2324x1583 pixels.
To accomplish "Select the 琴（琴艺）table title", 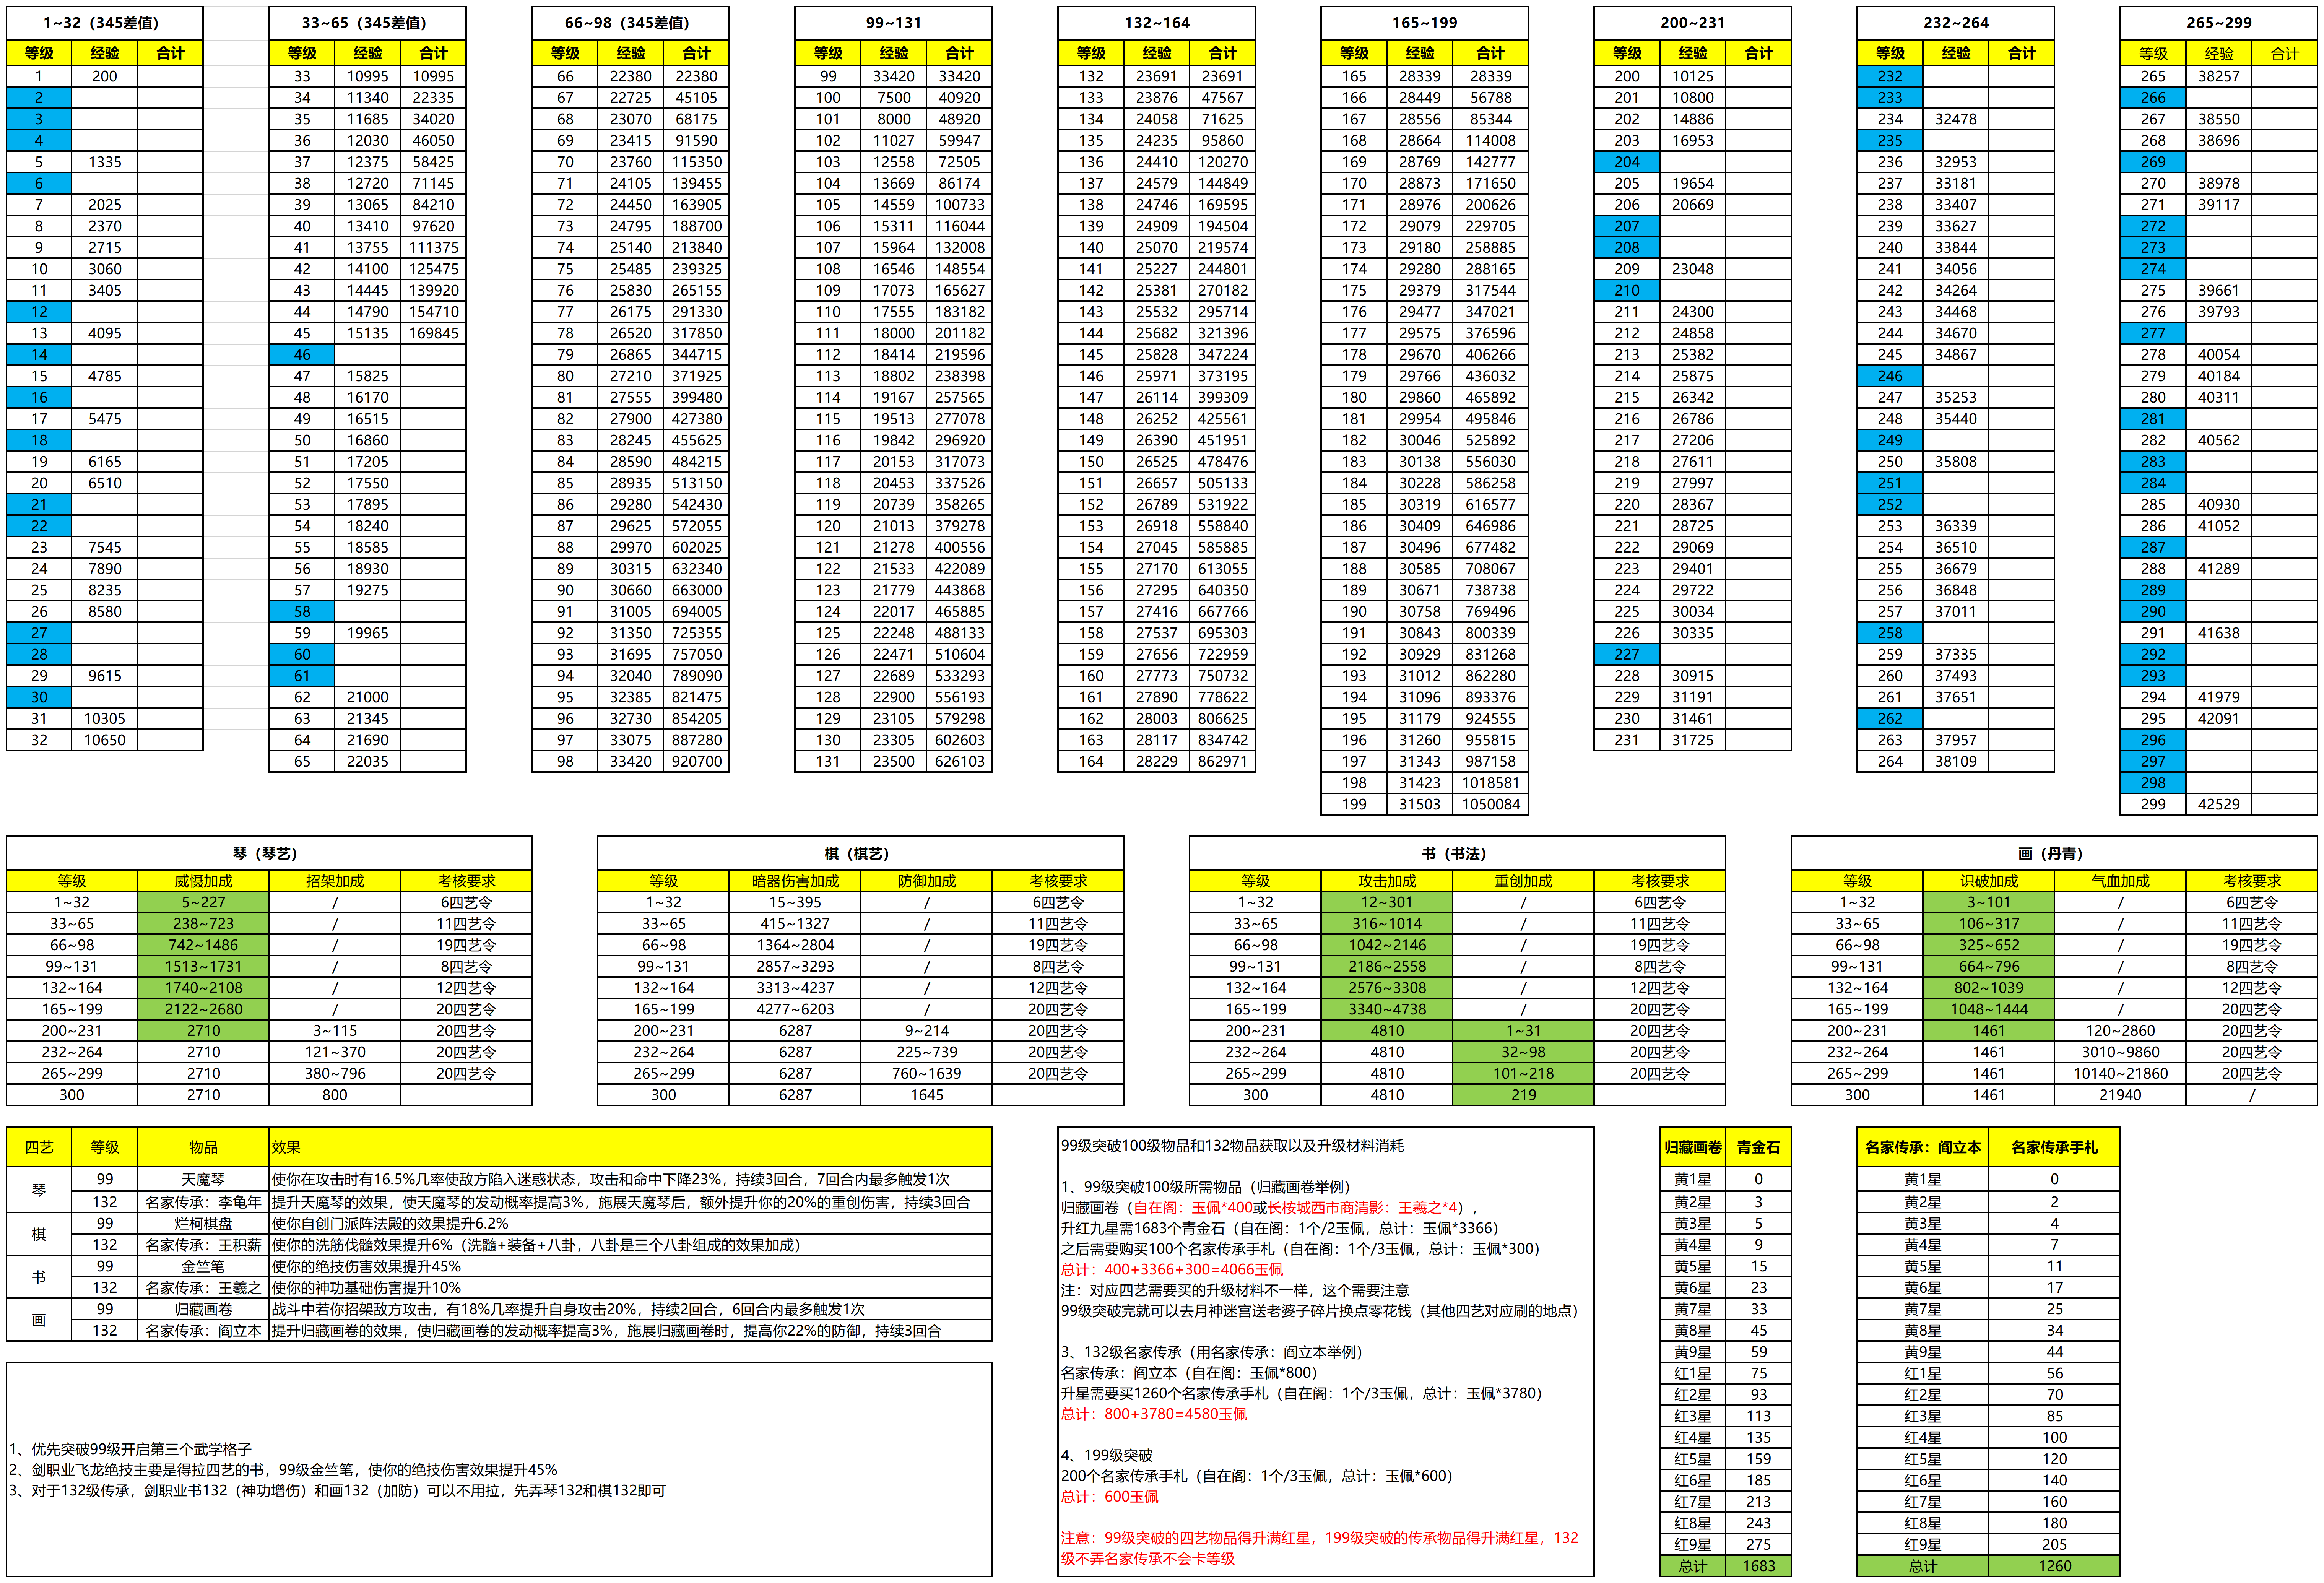I will 267,853.
